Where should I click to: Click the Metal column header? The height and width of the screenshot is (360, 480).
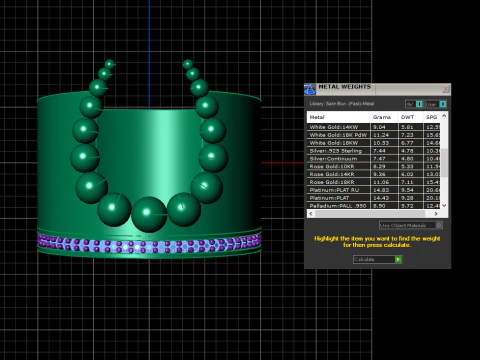338,117
